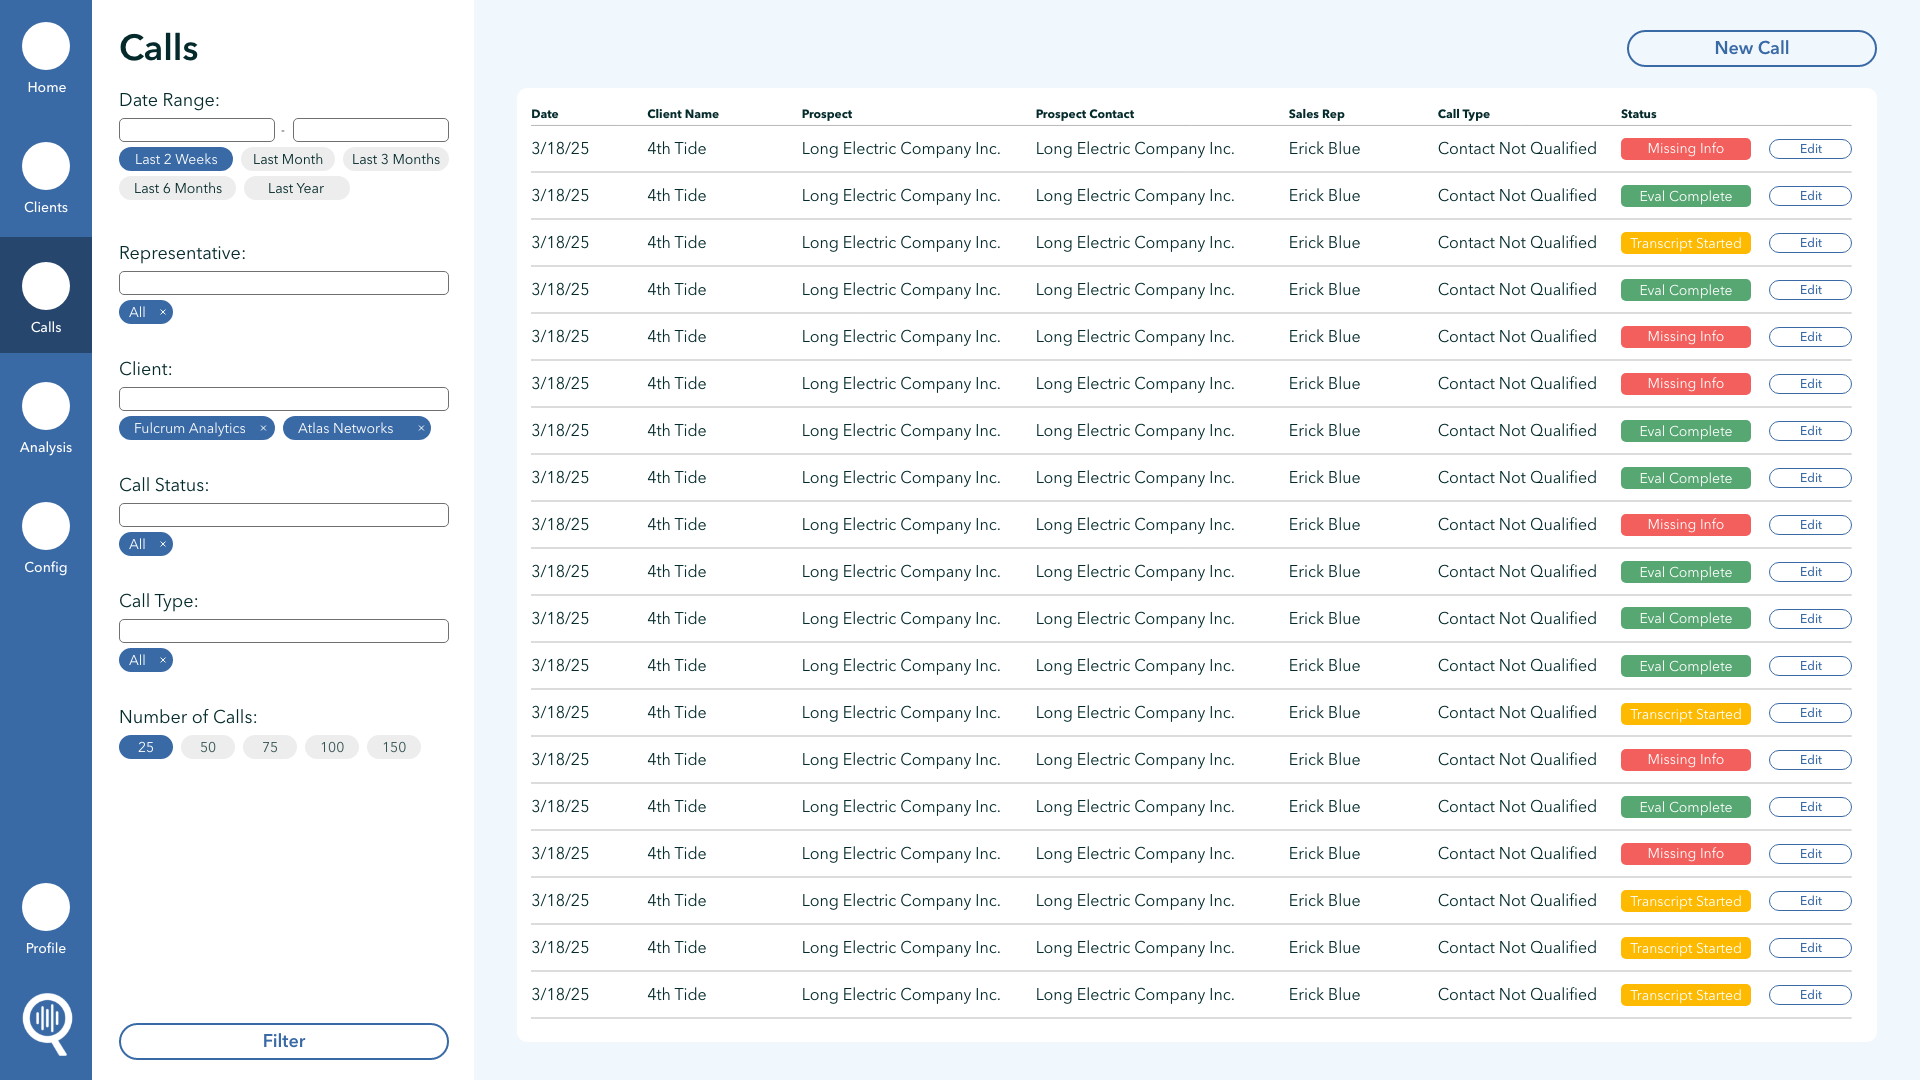Open the Representative selection field
This screenshot has width=1920, height=1080.
(x=284, y=283)
